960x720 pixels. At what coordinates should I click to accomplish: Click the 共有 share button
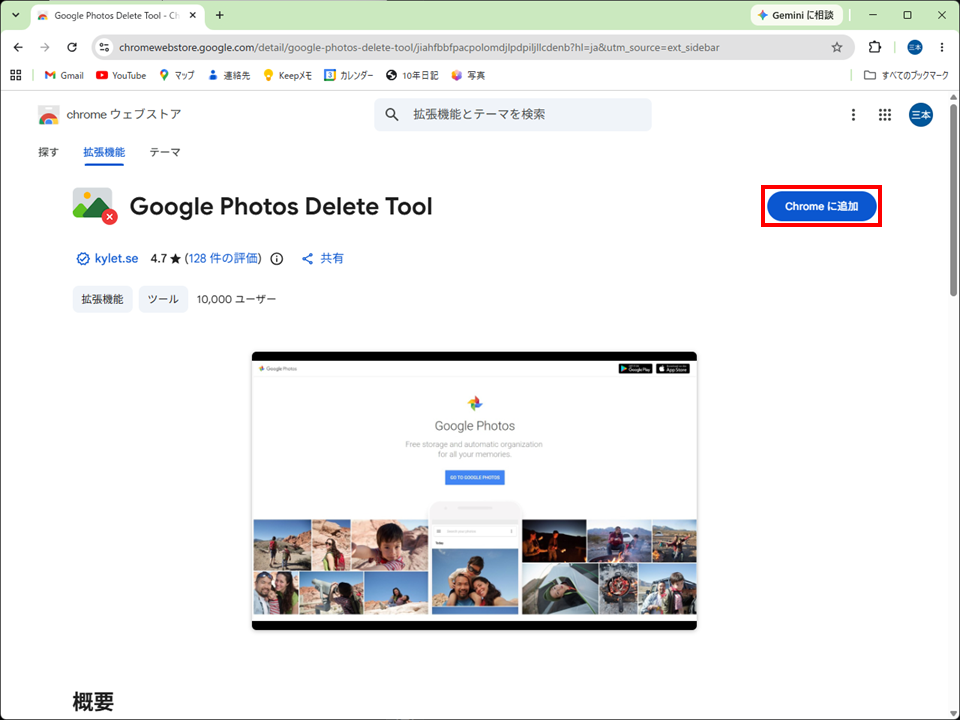pos(323,258)
